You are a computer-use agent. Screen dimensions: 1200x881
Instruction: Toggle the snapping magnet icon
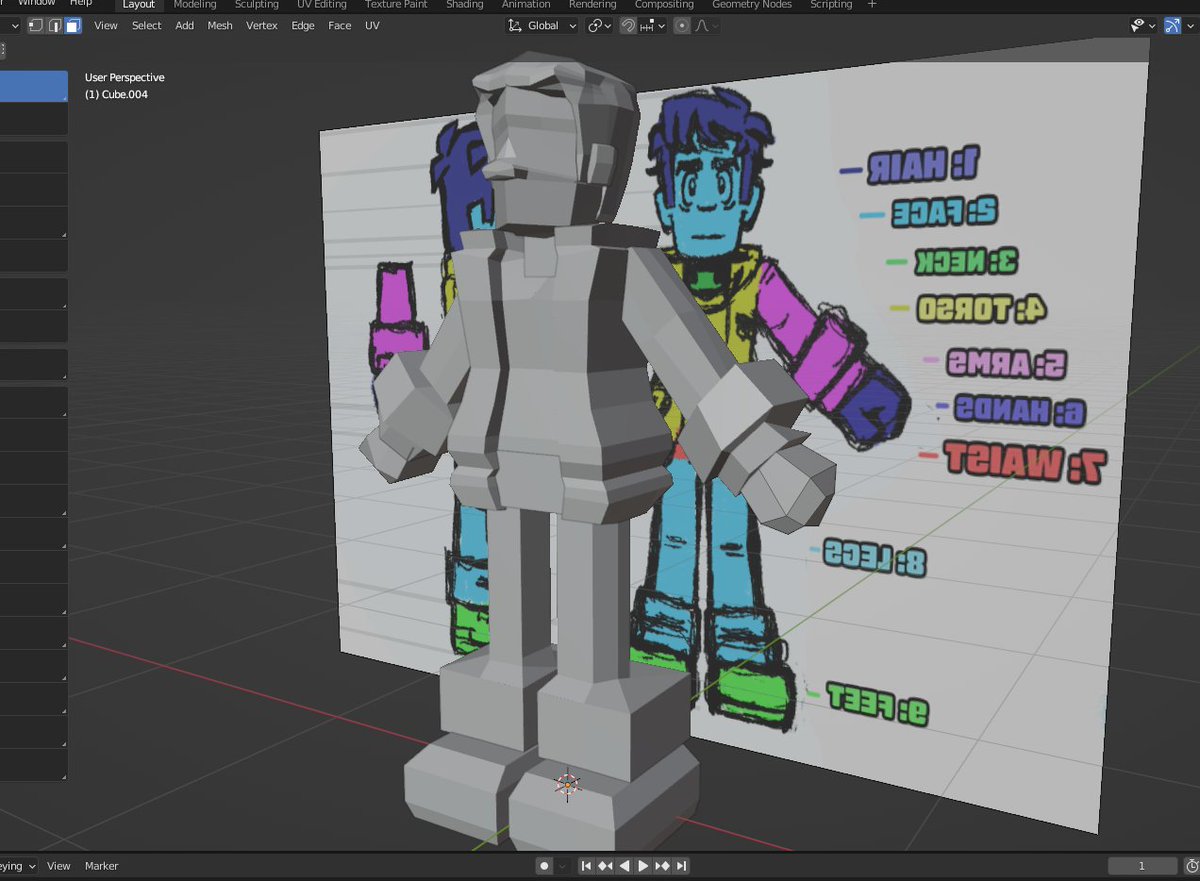point(628,26)
